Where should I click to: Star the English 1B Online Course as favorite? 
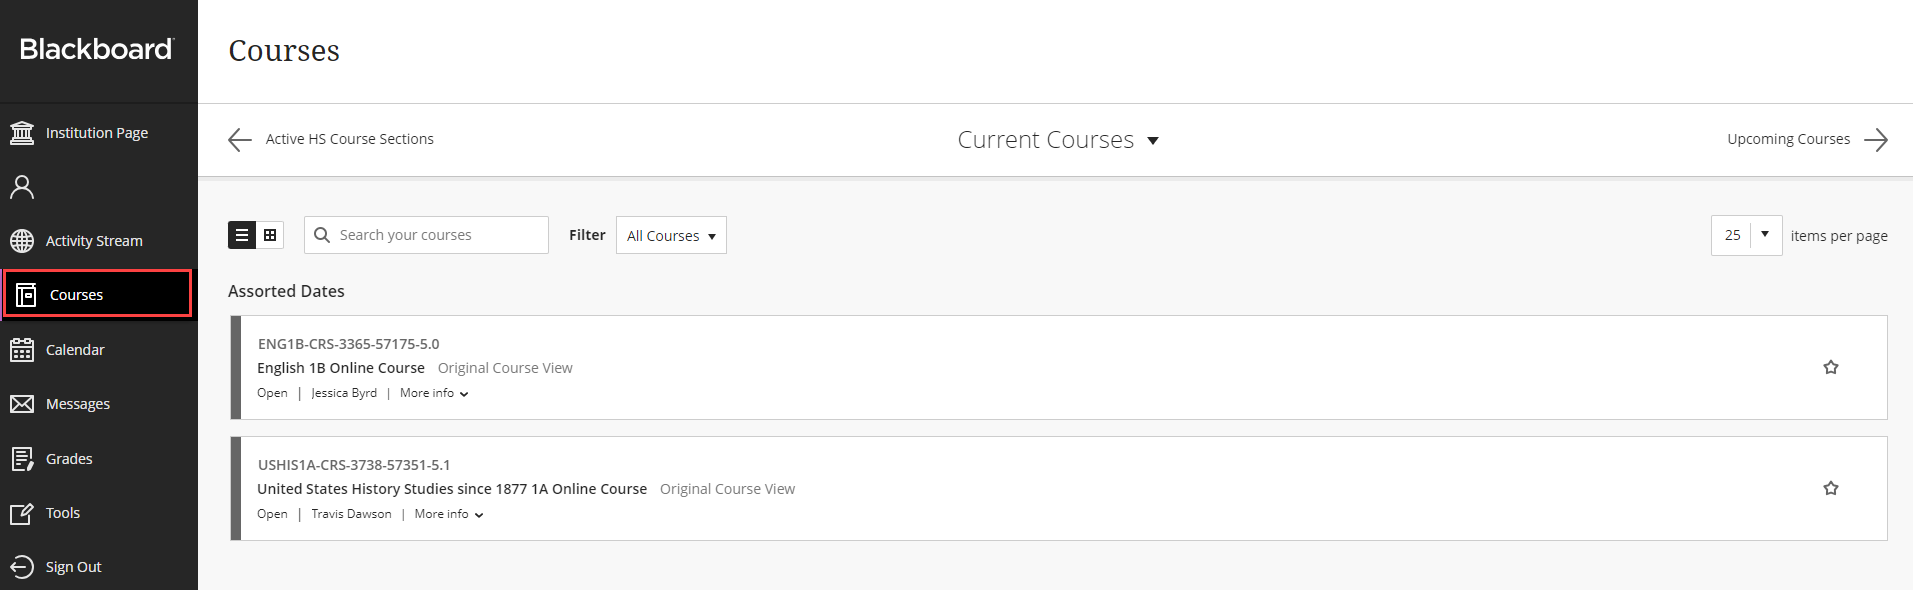[x=1831, y=367]
